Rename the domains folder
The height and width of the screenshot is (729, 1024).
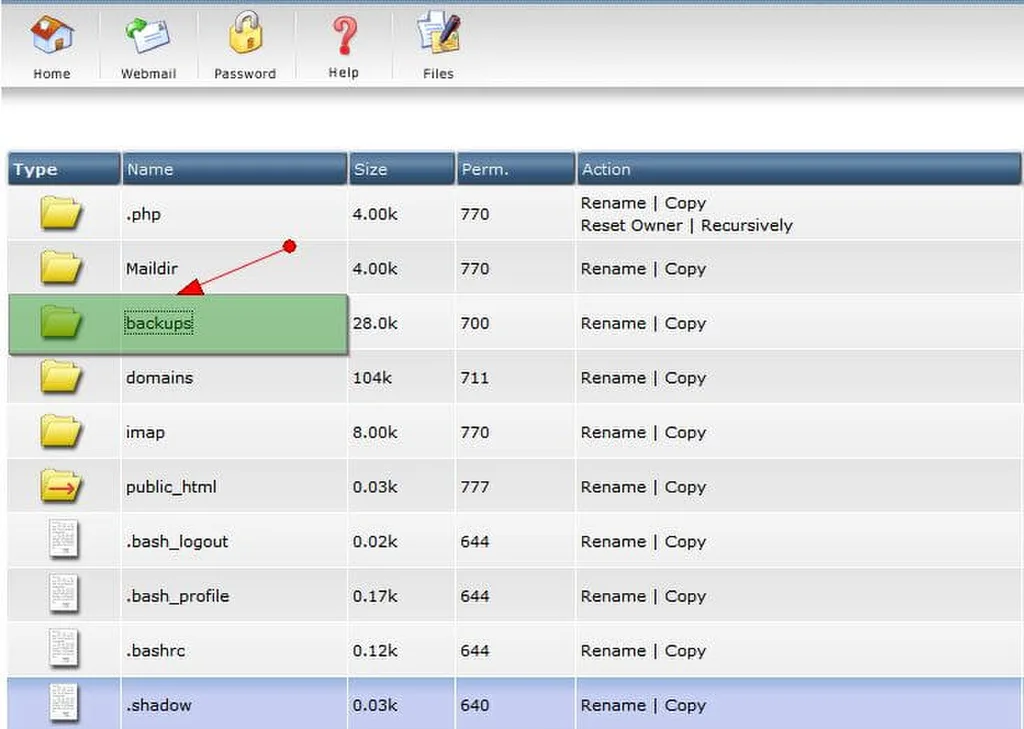(x=613, y=378)
